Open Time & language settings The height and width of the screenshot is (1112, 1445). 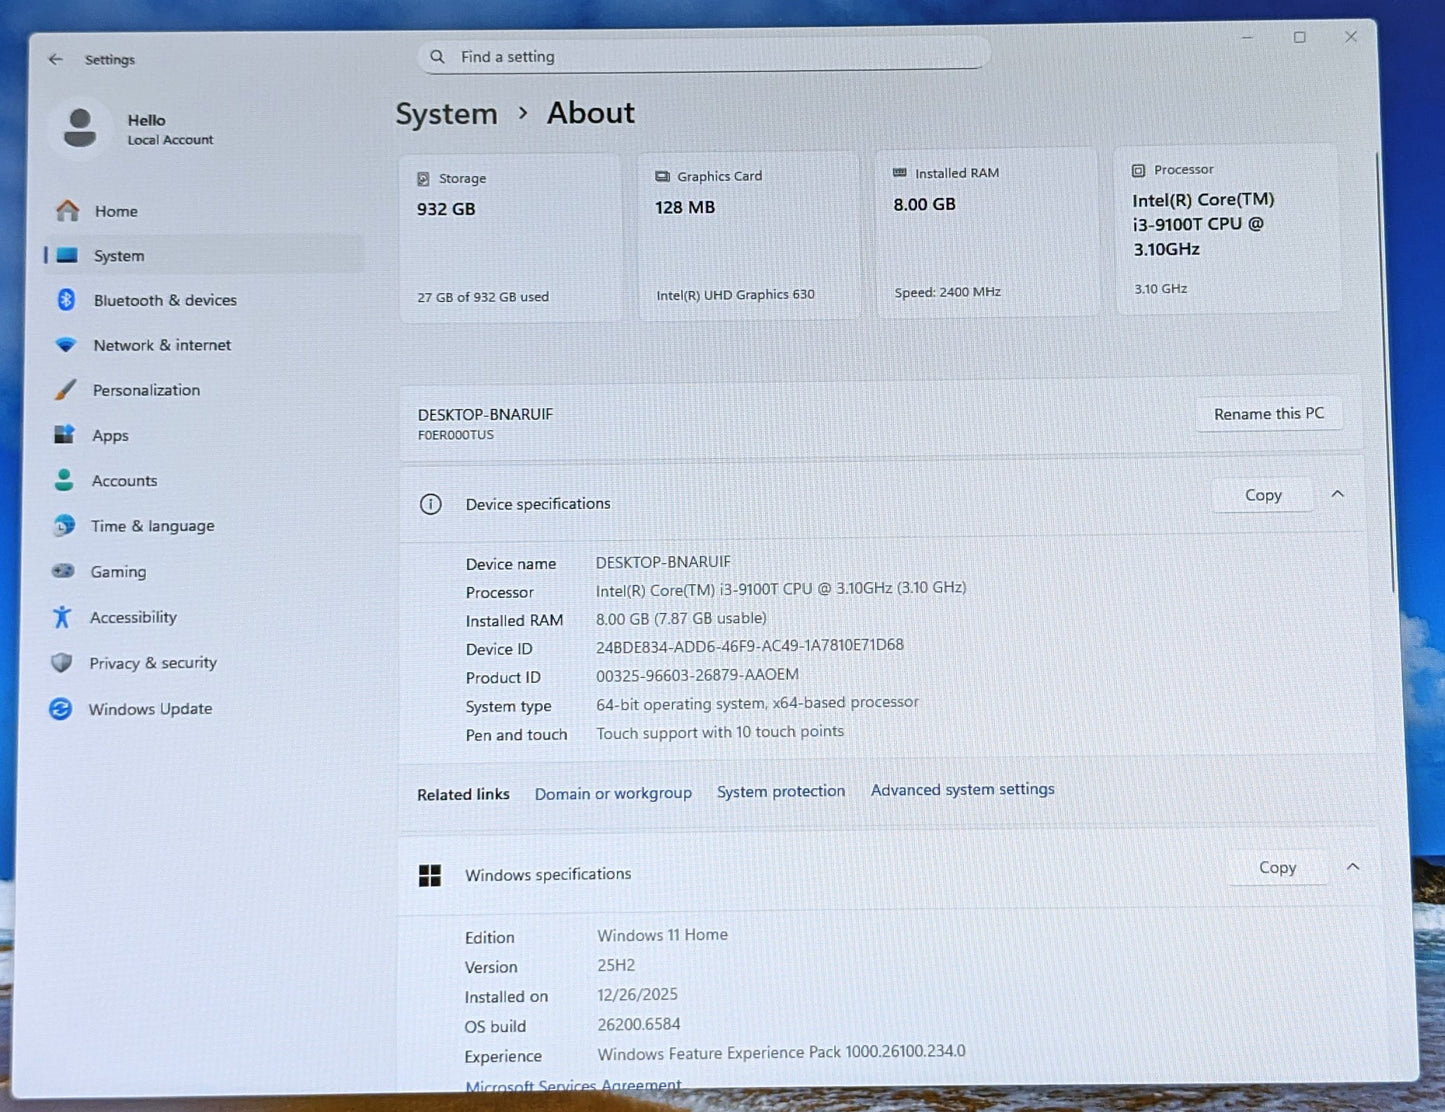point(152,526)
